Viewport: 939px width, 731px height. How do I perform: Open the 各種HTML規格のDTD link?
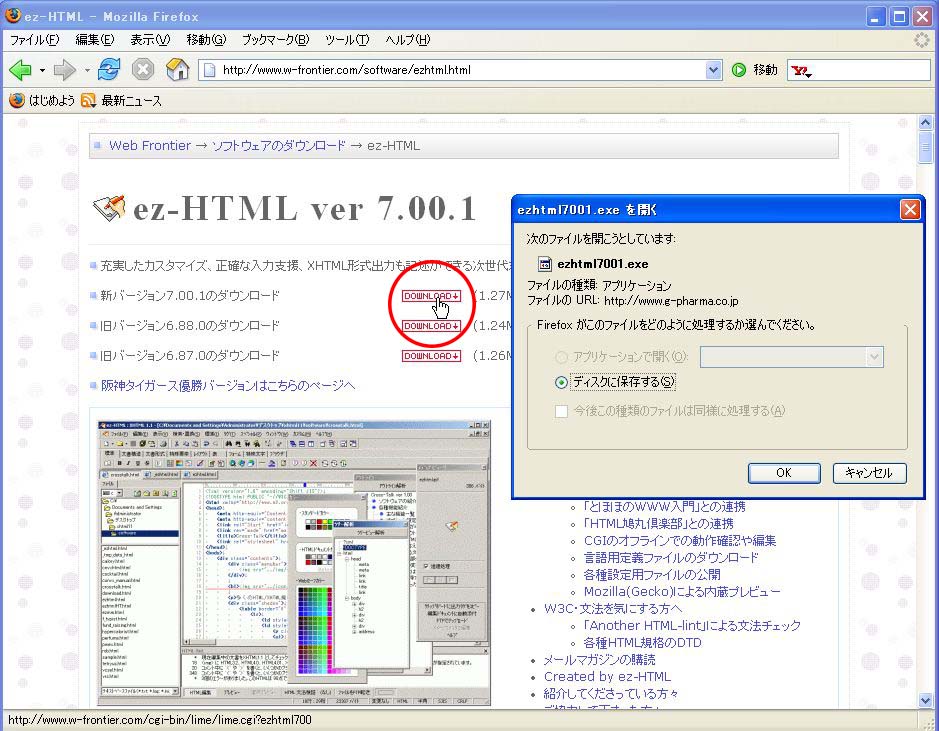643,643
